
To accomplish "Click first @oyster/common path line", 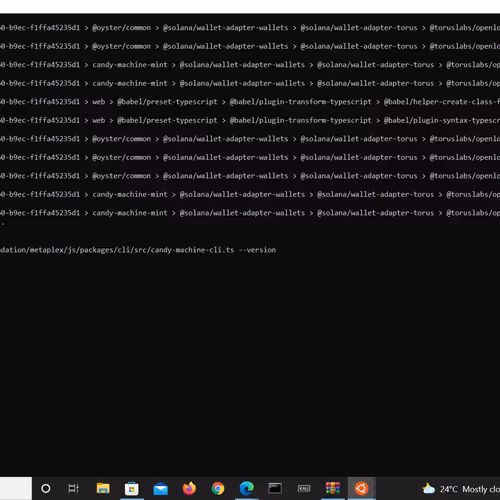I will [250, 28].
